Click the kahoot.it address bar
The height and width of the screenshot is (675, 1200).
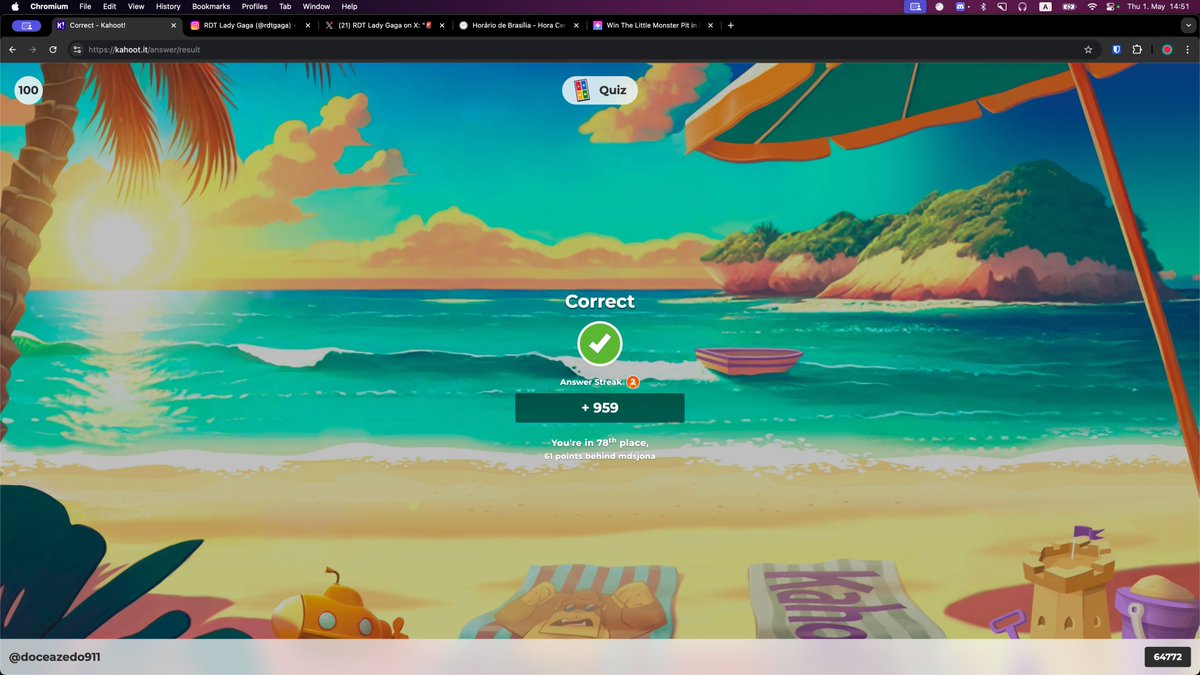pos(585,49)
